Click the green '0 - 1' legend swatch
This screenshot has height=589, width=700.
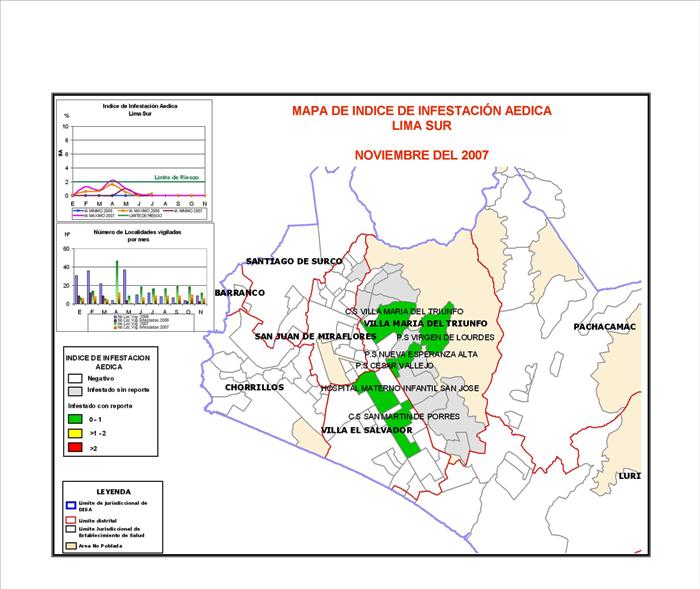tap(75, 419)
